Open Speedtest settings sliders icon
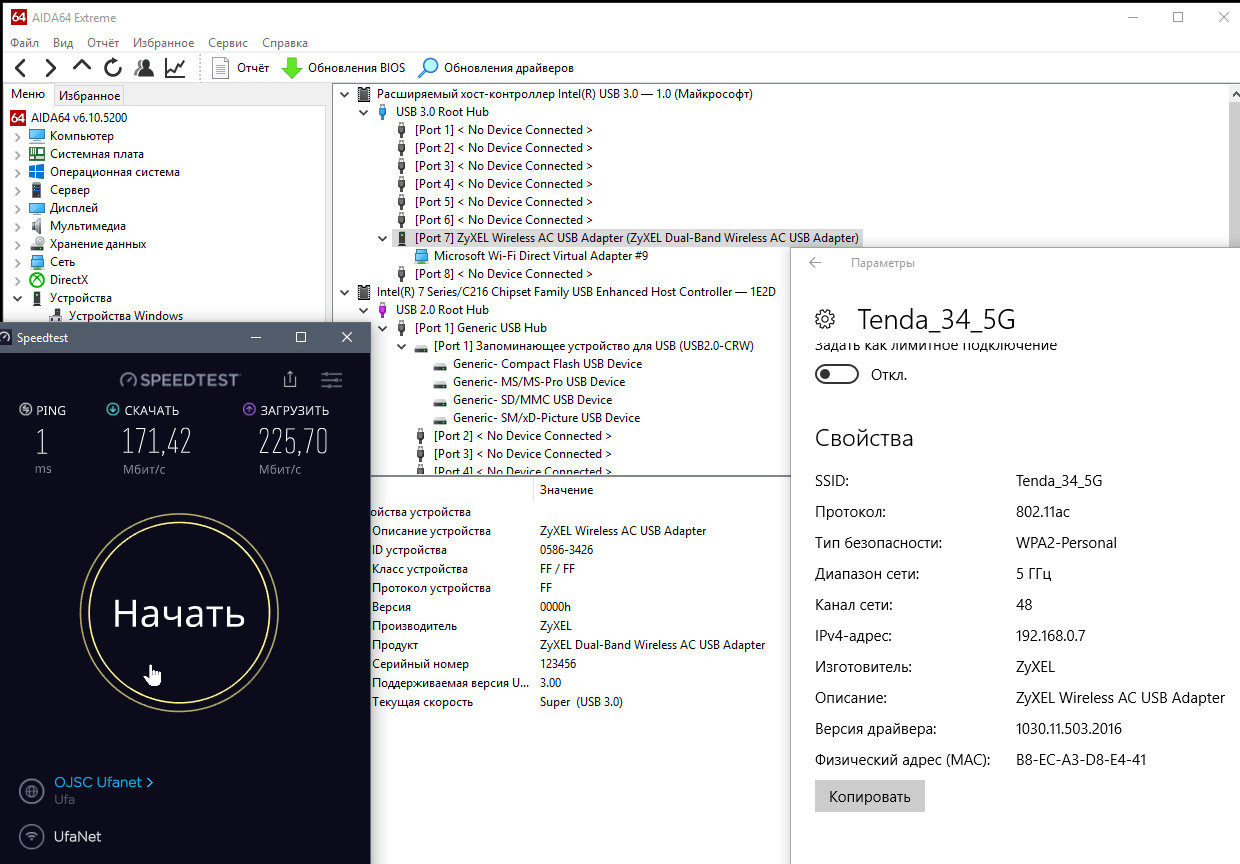This screenshot has height=864, width=1240. pos(332,379)
